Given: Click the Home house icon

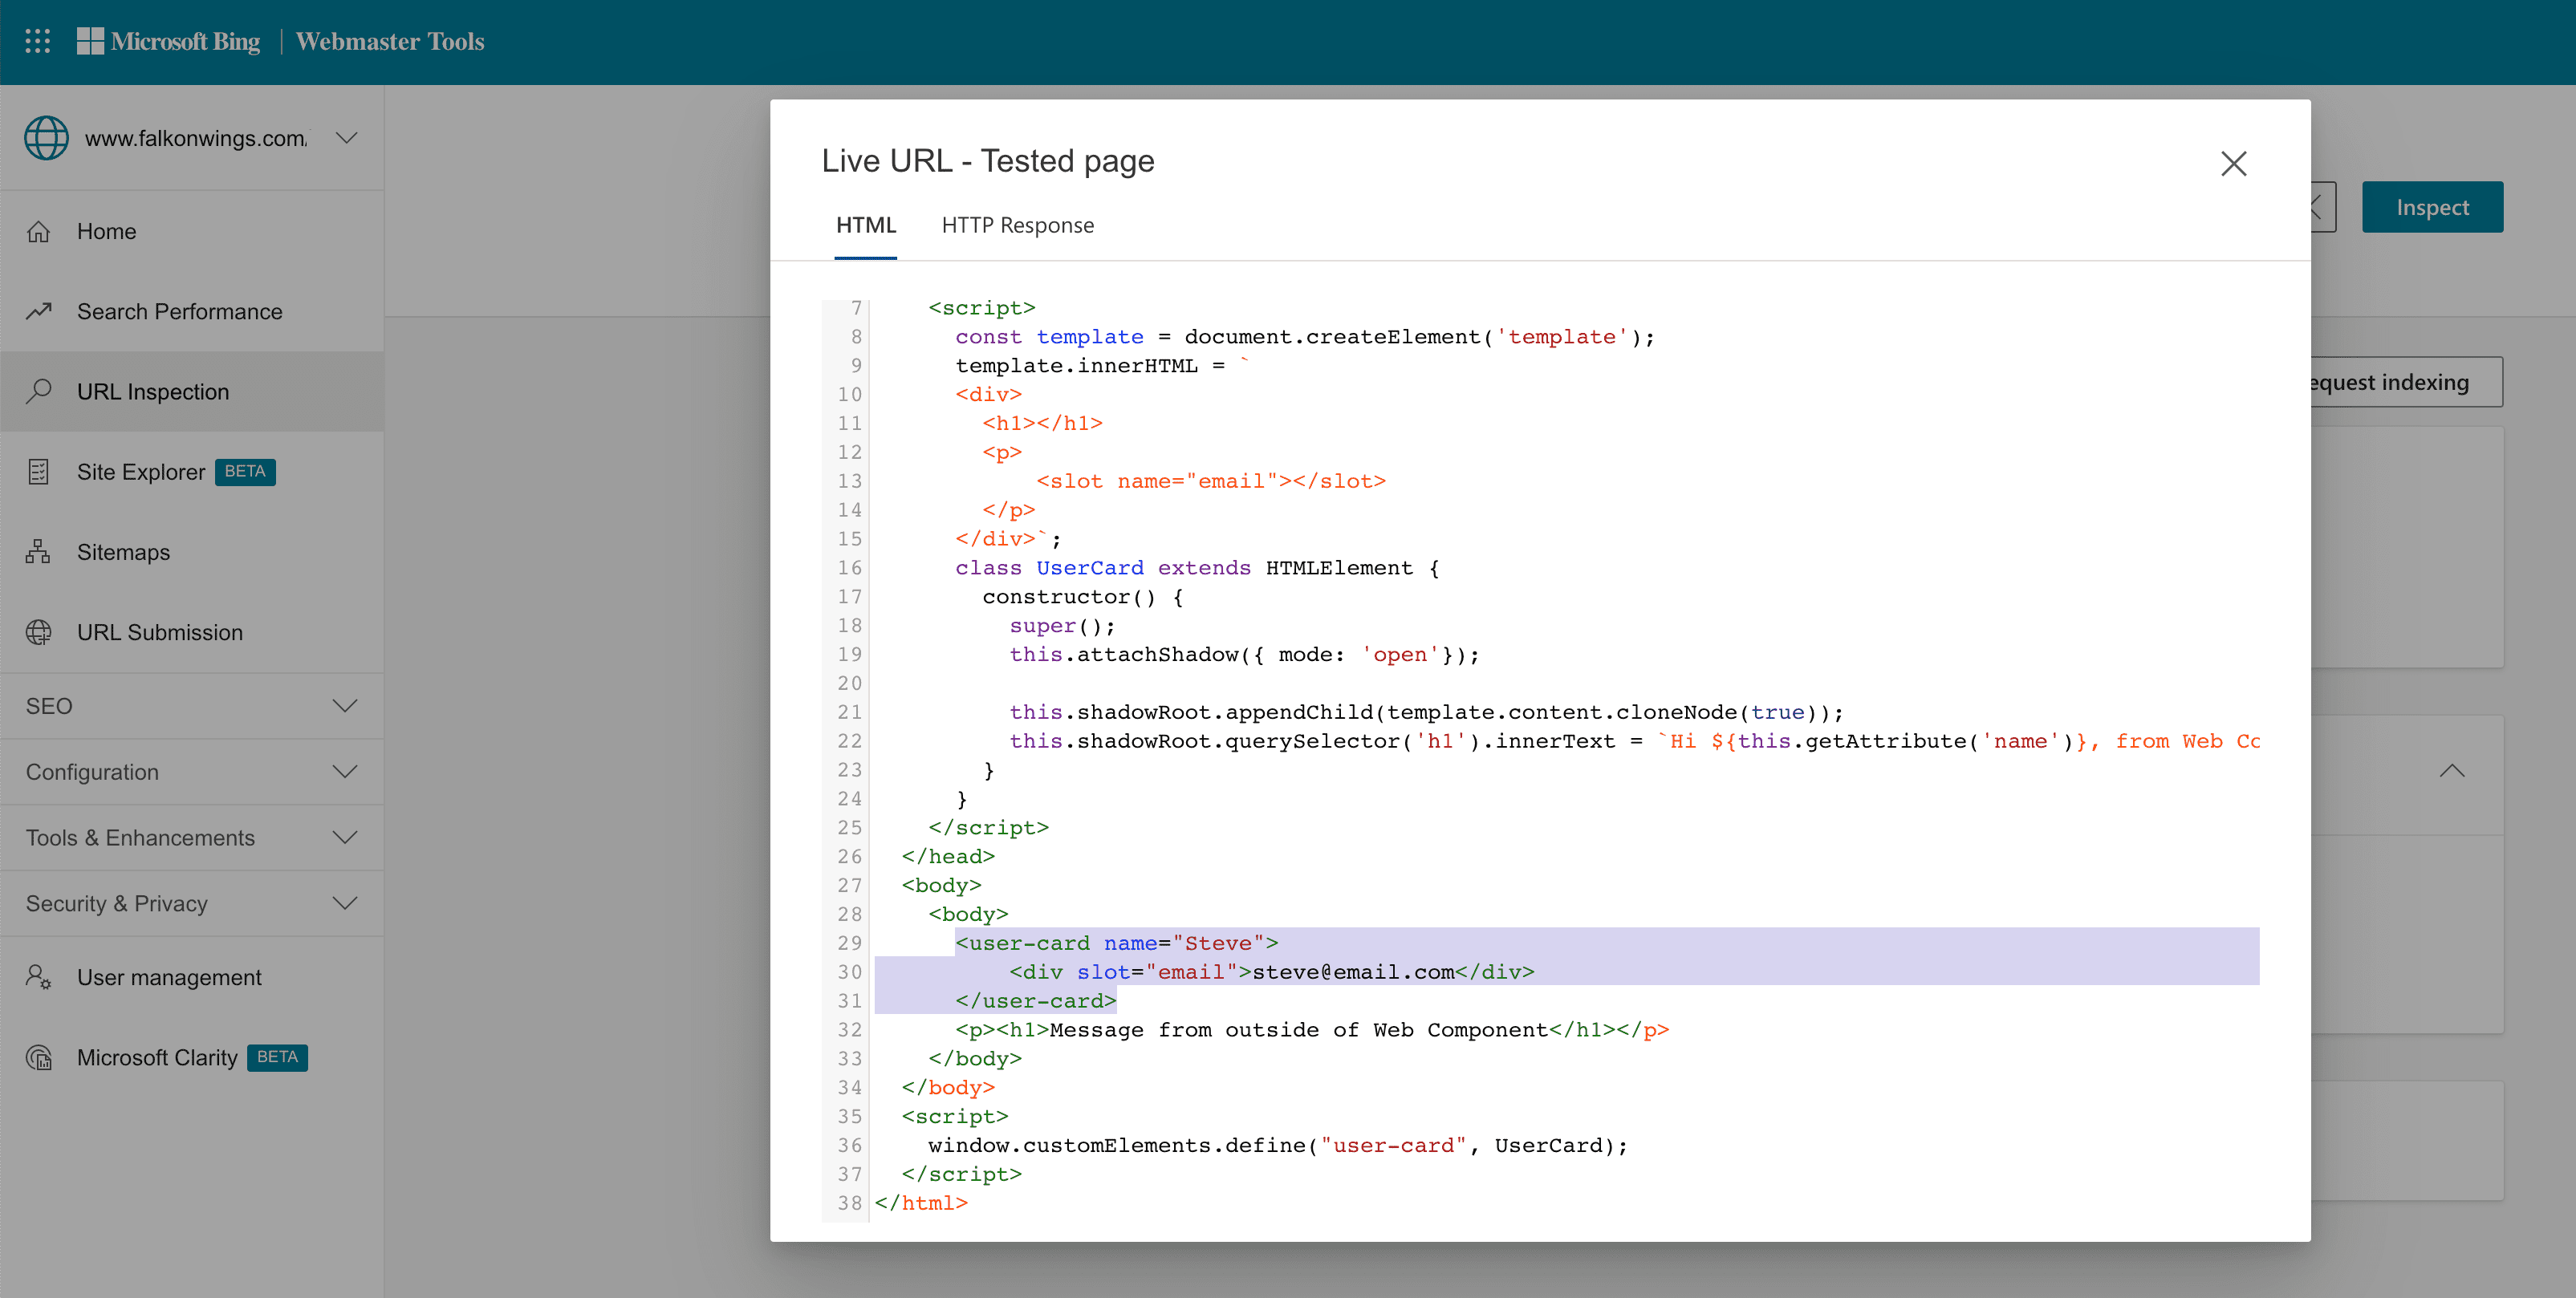Looking at the screenshot, I should point(39,231).
